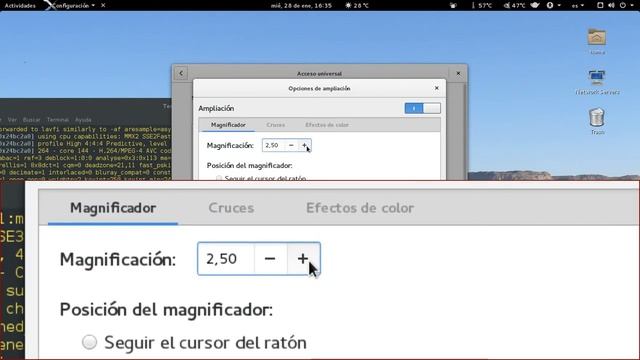Switch to Efectos de color tab in small dialog

click(x=327, y=125)
